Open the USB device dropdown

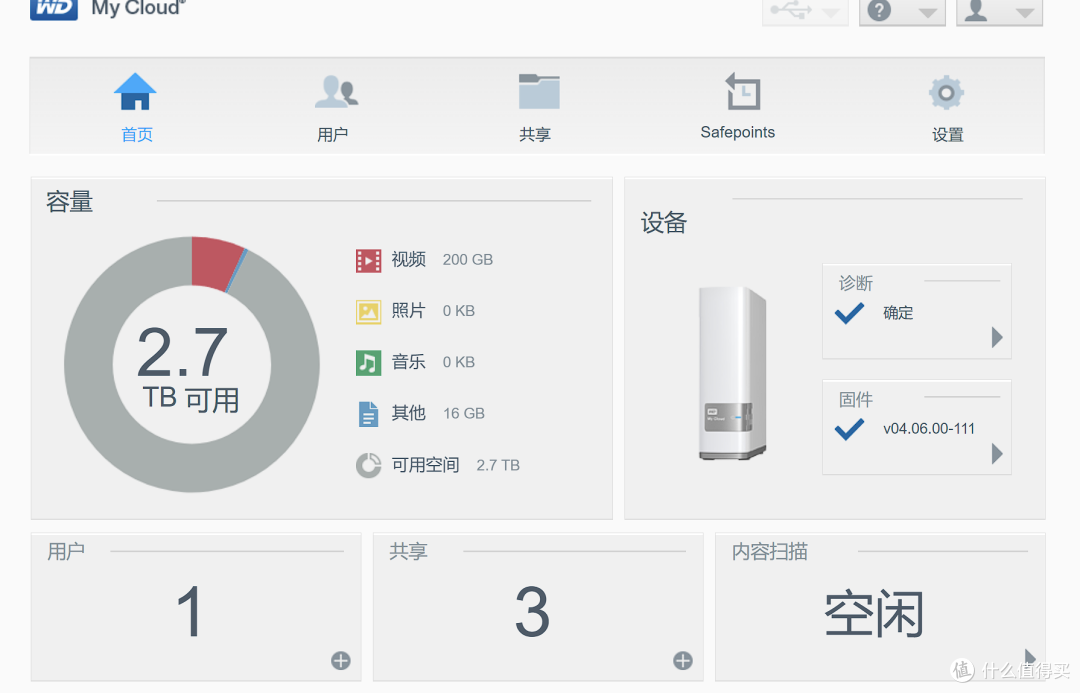[x=804, y=12]
